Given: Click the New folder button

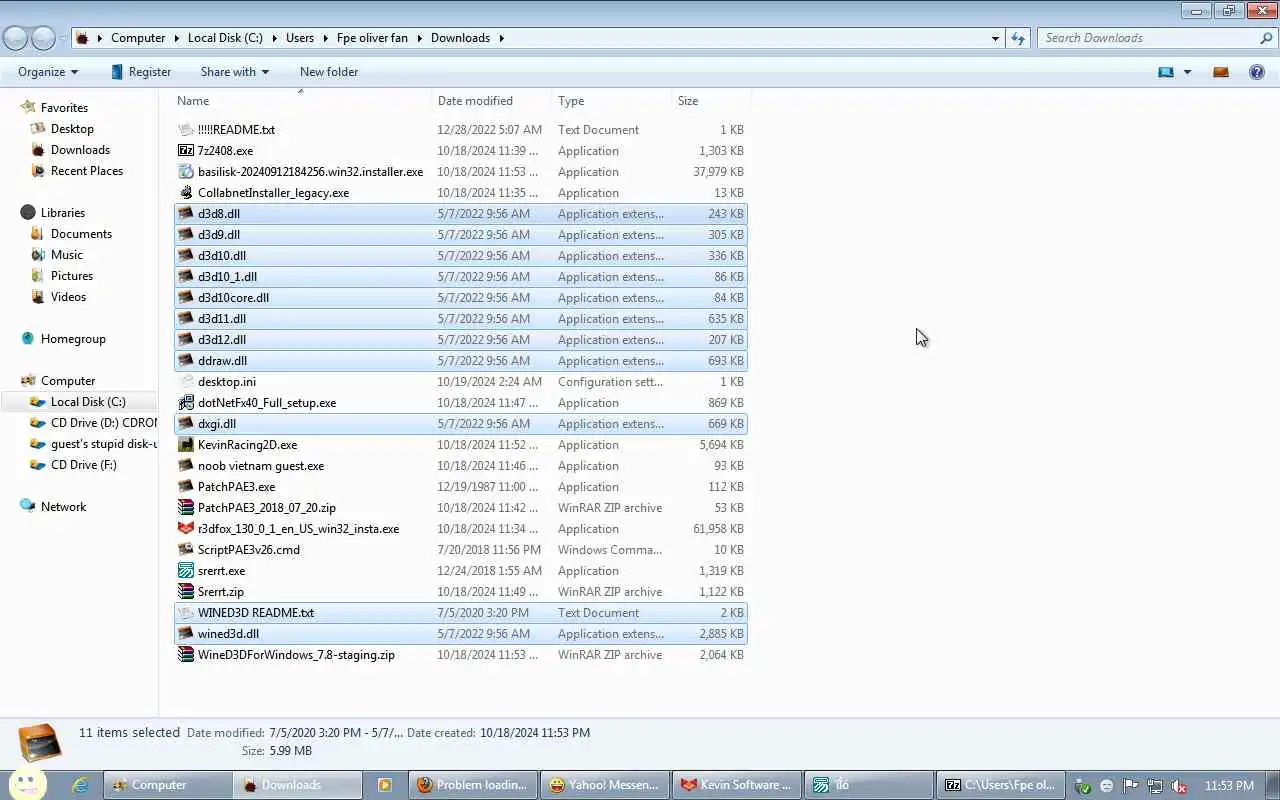Looking at the screenshot, I should click(329, 72).
